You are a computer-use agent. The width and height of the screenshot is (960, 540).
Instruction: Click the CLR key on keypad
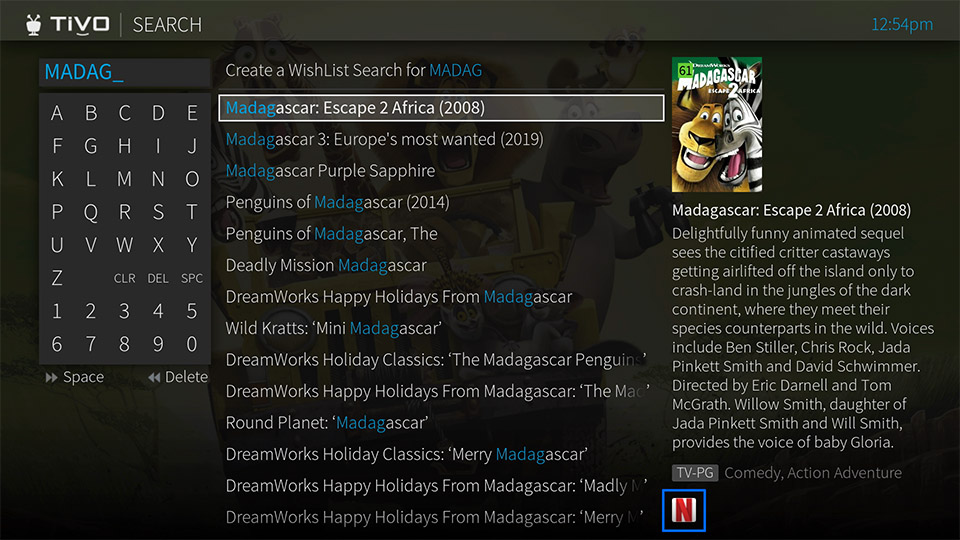tap(124, 279)
